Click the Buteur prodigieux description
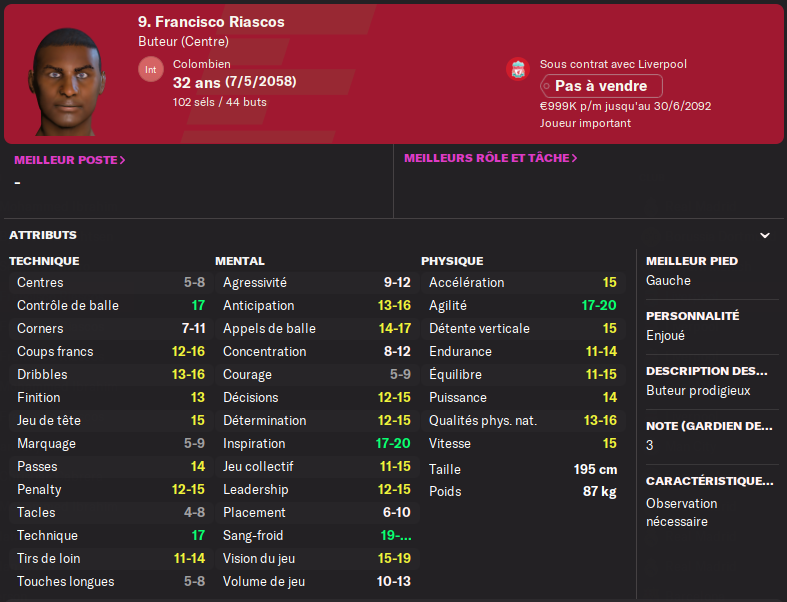 (698, 391)
